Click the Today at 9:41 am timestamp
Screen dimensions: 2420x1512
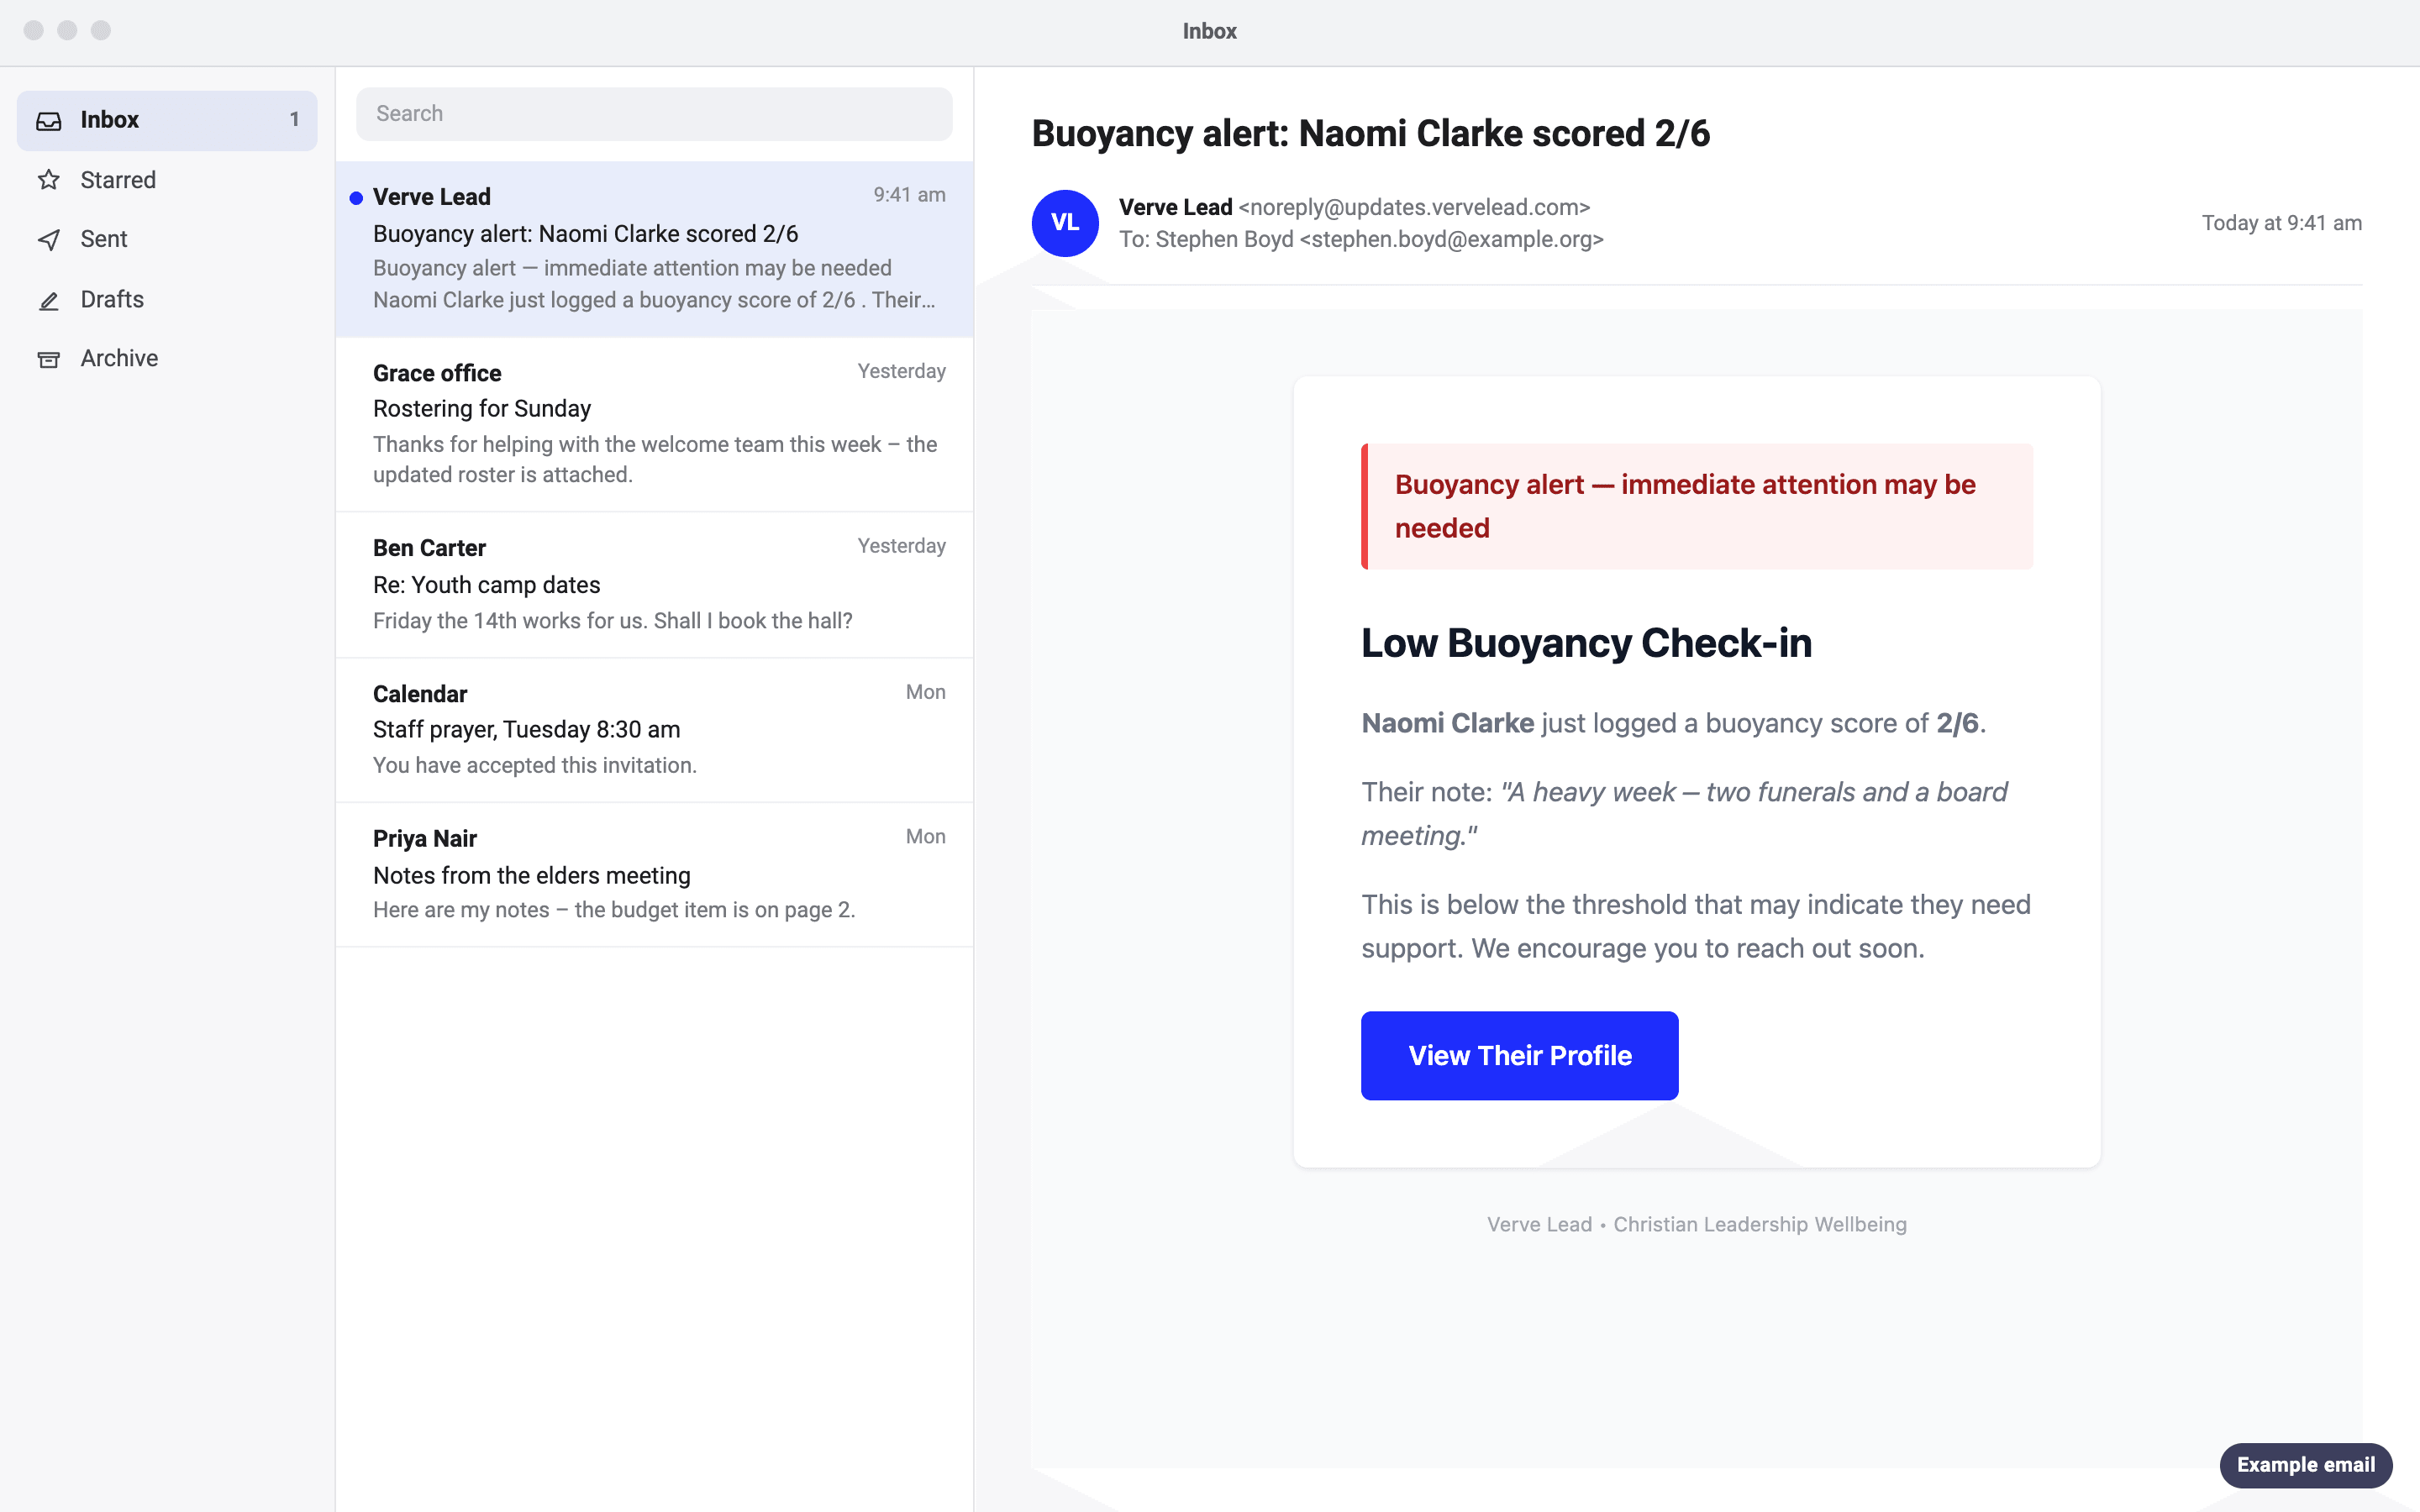[2281, 223]
